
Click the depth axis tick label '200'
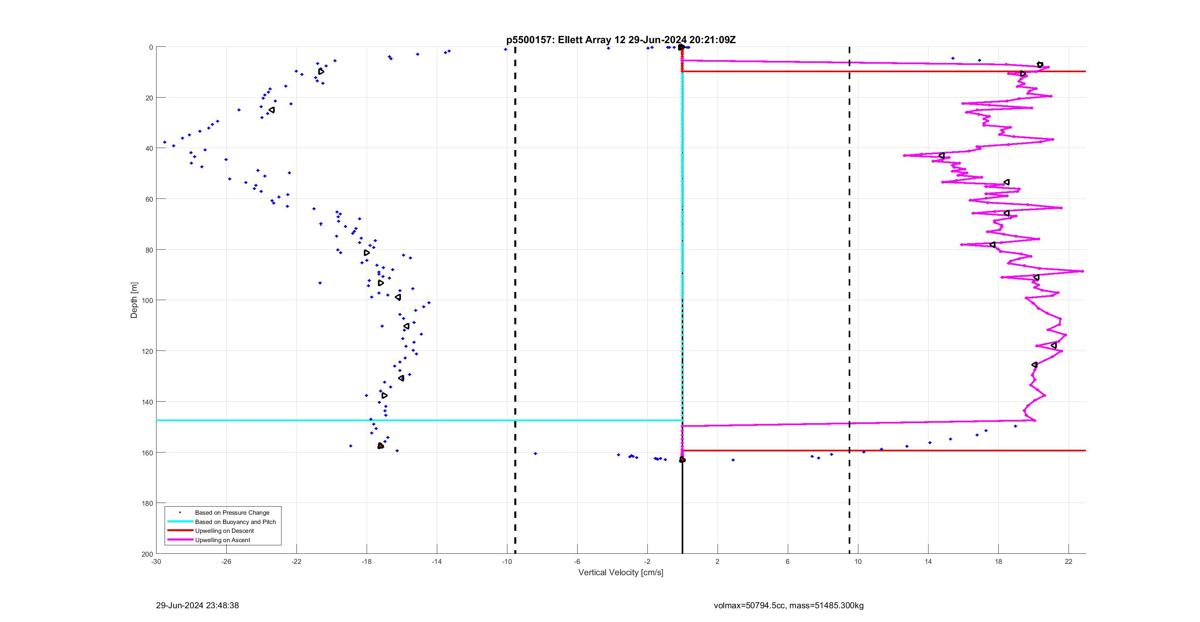[x=146, y=554]
